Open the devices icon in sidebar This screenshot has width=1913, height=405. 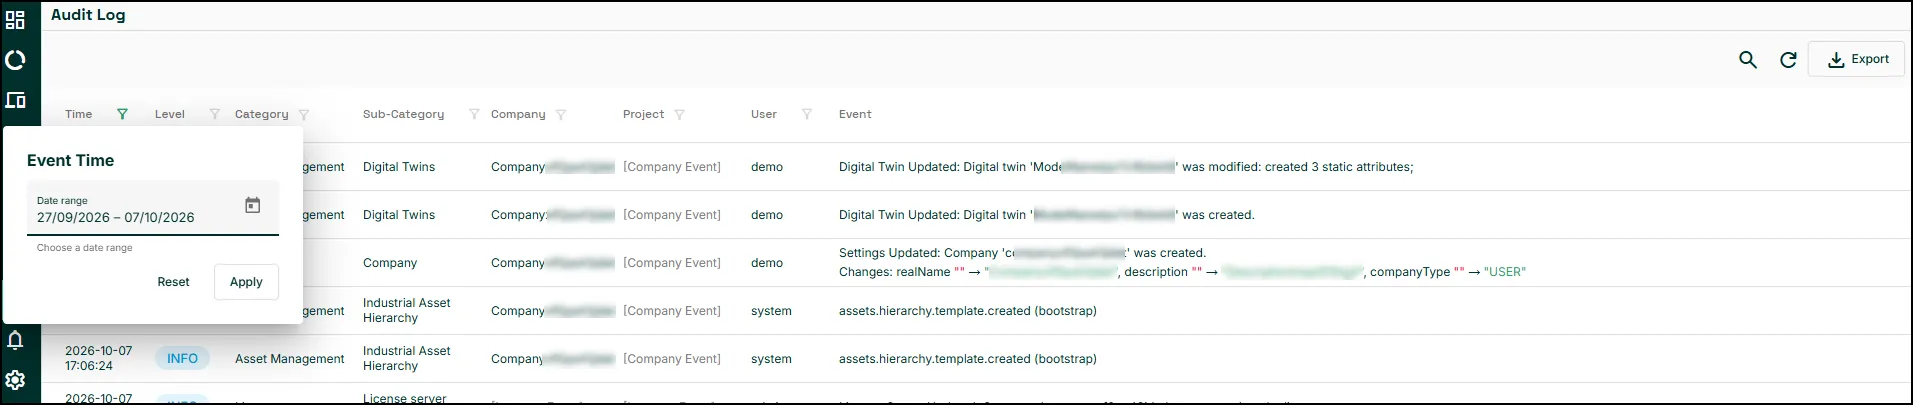(x=15, y=100)
